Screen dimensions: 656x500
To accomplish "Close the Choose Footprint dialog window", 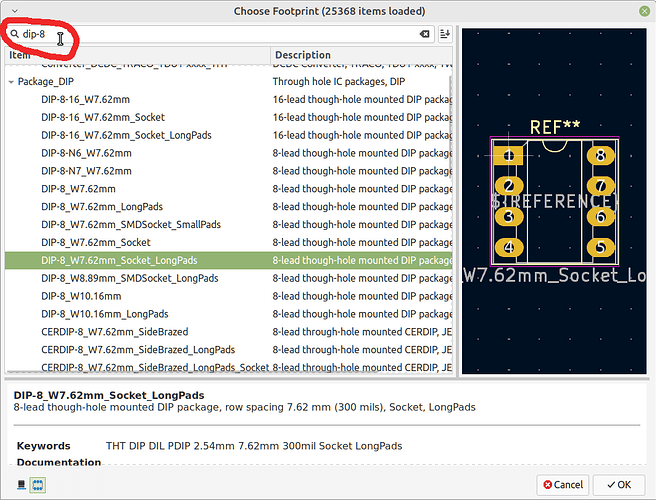I will pyautogui.click(x=644, y=11).
